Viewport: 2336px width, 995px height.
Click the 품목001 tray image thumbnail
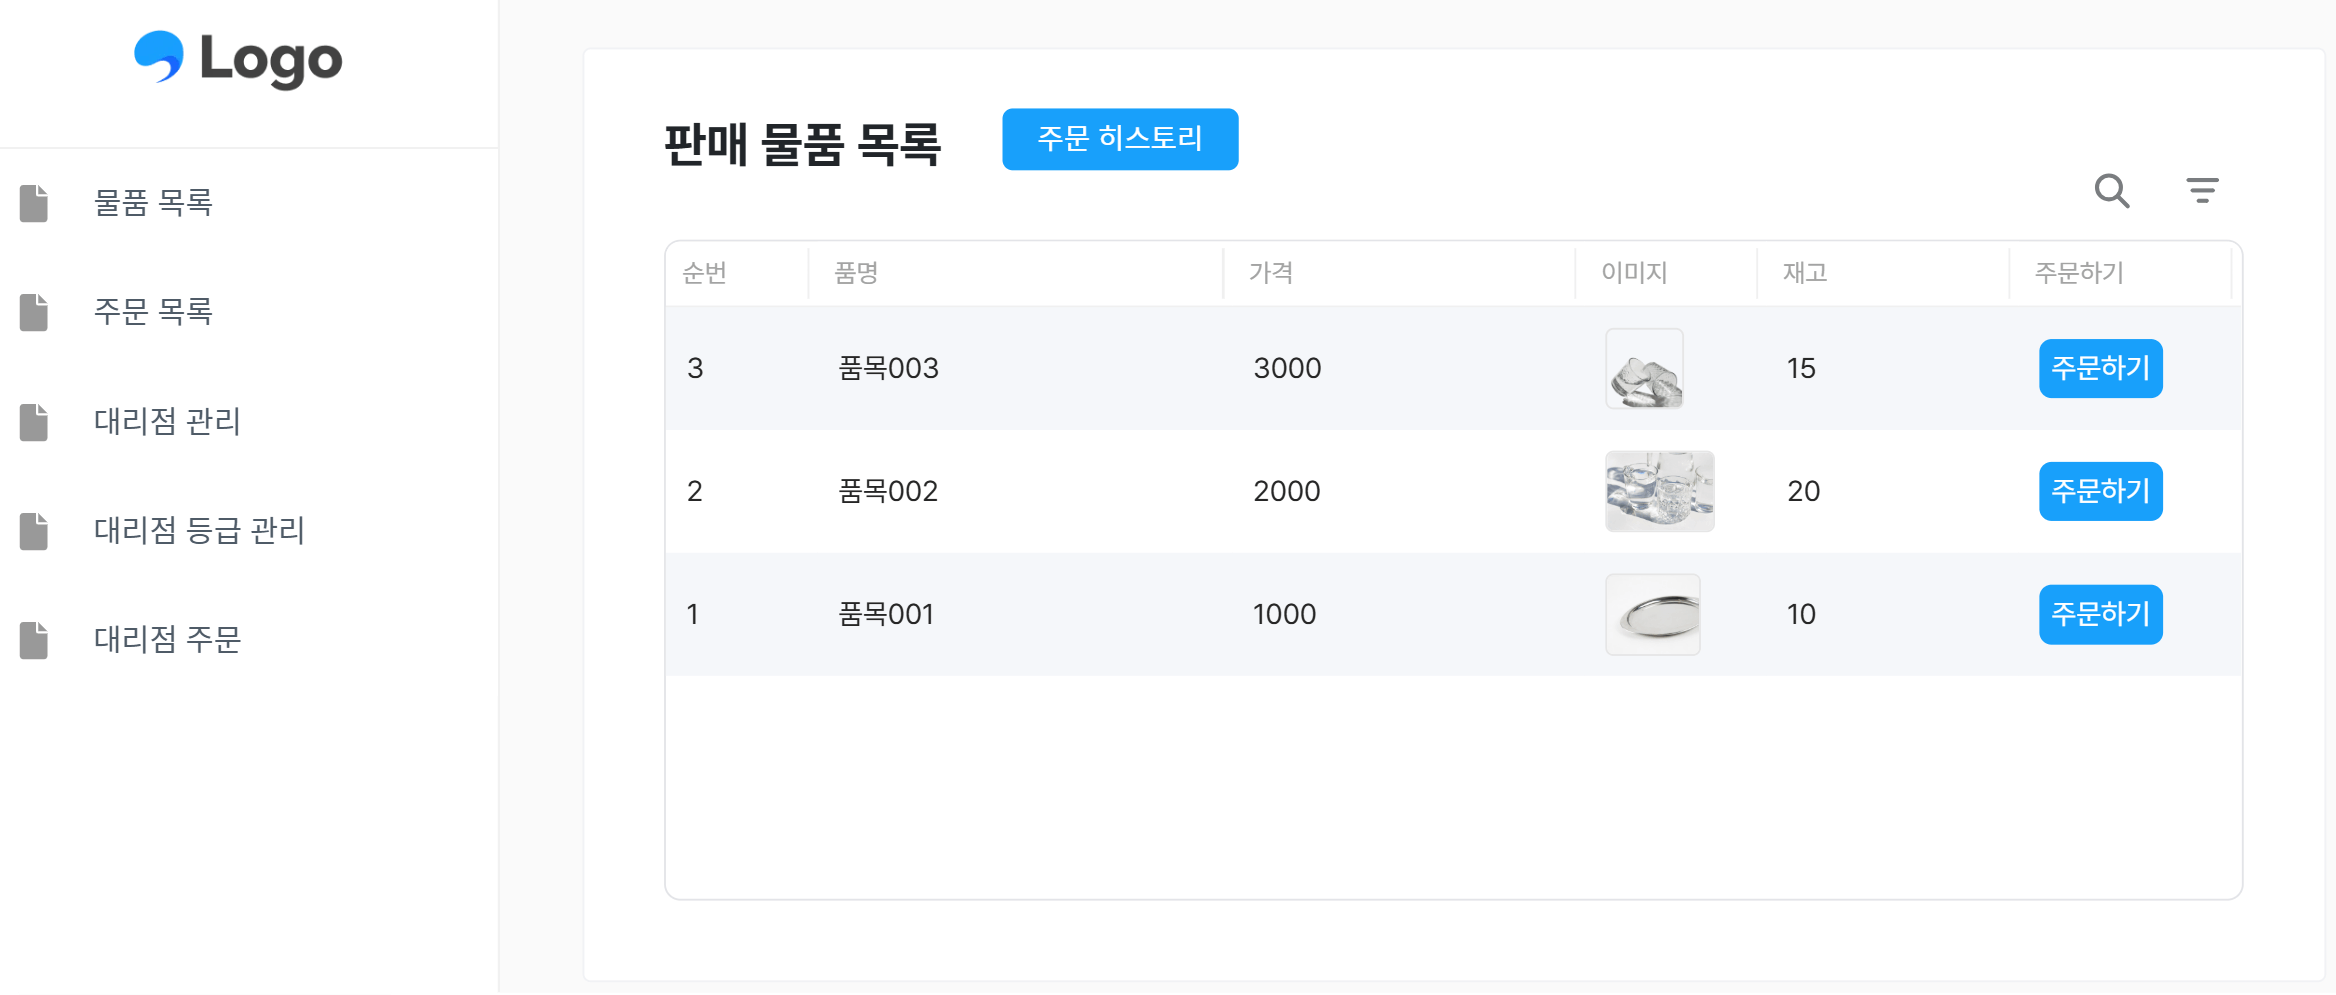click(1652, 614)
